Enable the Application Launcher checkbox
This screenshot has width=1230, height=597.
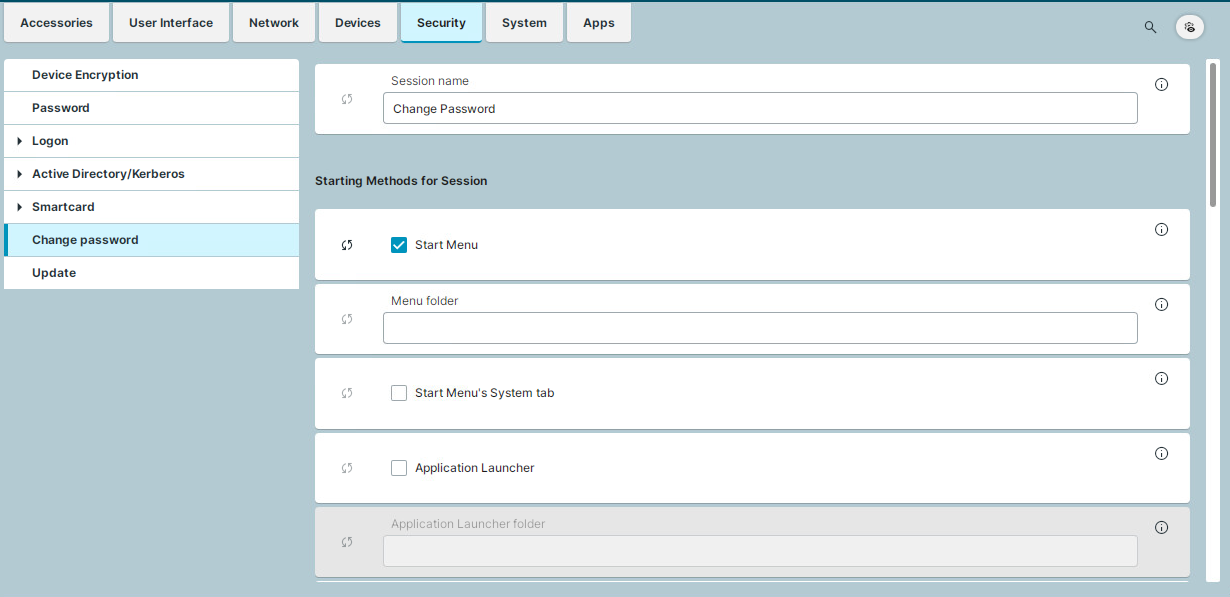399,468
